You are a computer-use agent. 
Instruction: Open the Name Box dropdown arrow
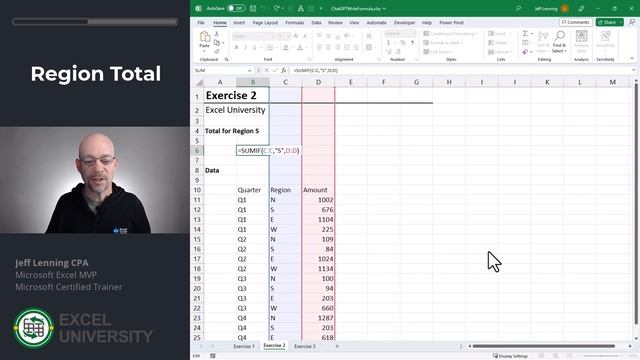[x=249, y=71]
